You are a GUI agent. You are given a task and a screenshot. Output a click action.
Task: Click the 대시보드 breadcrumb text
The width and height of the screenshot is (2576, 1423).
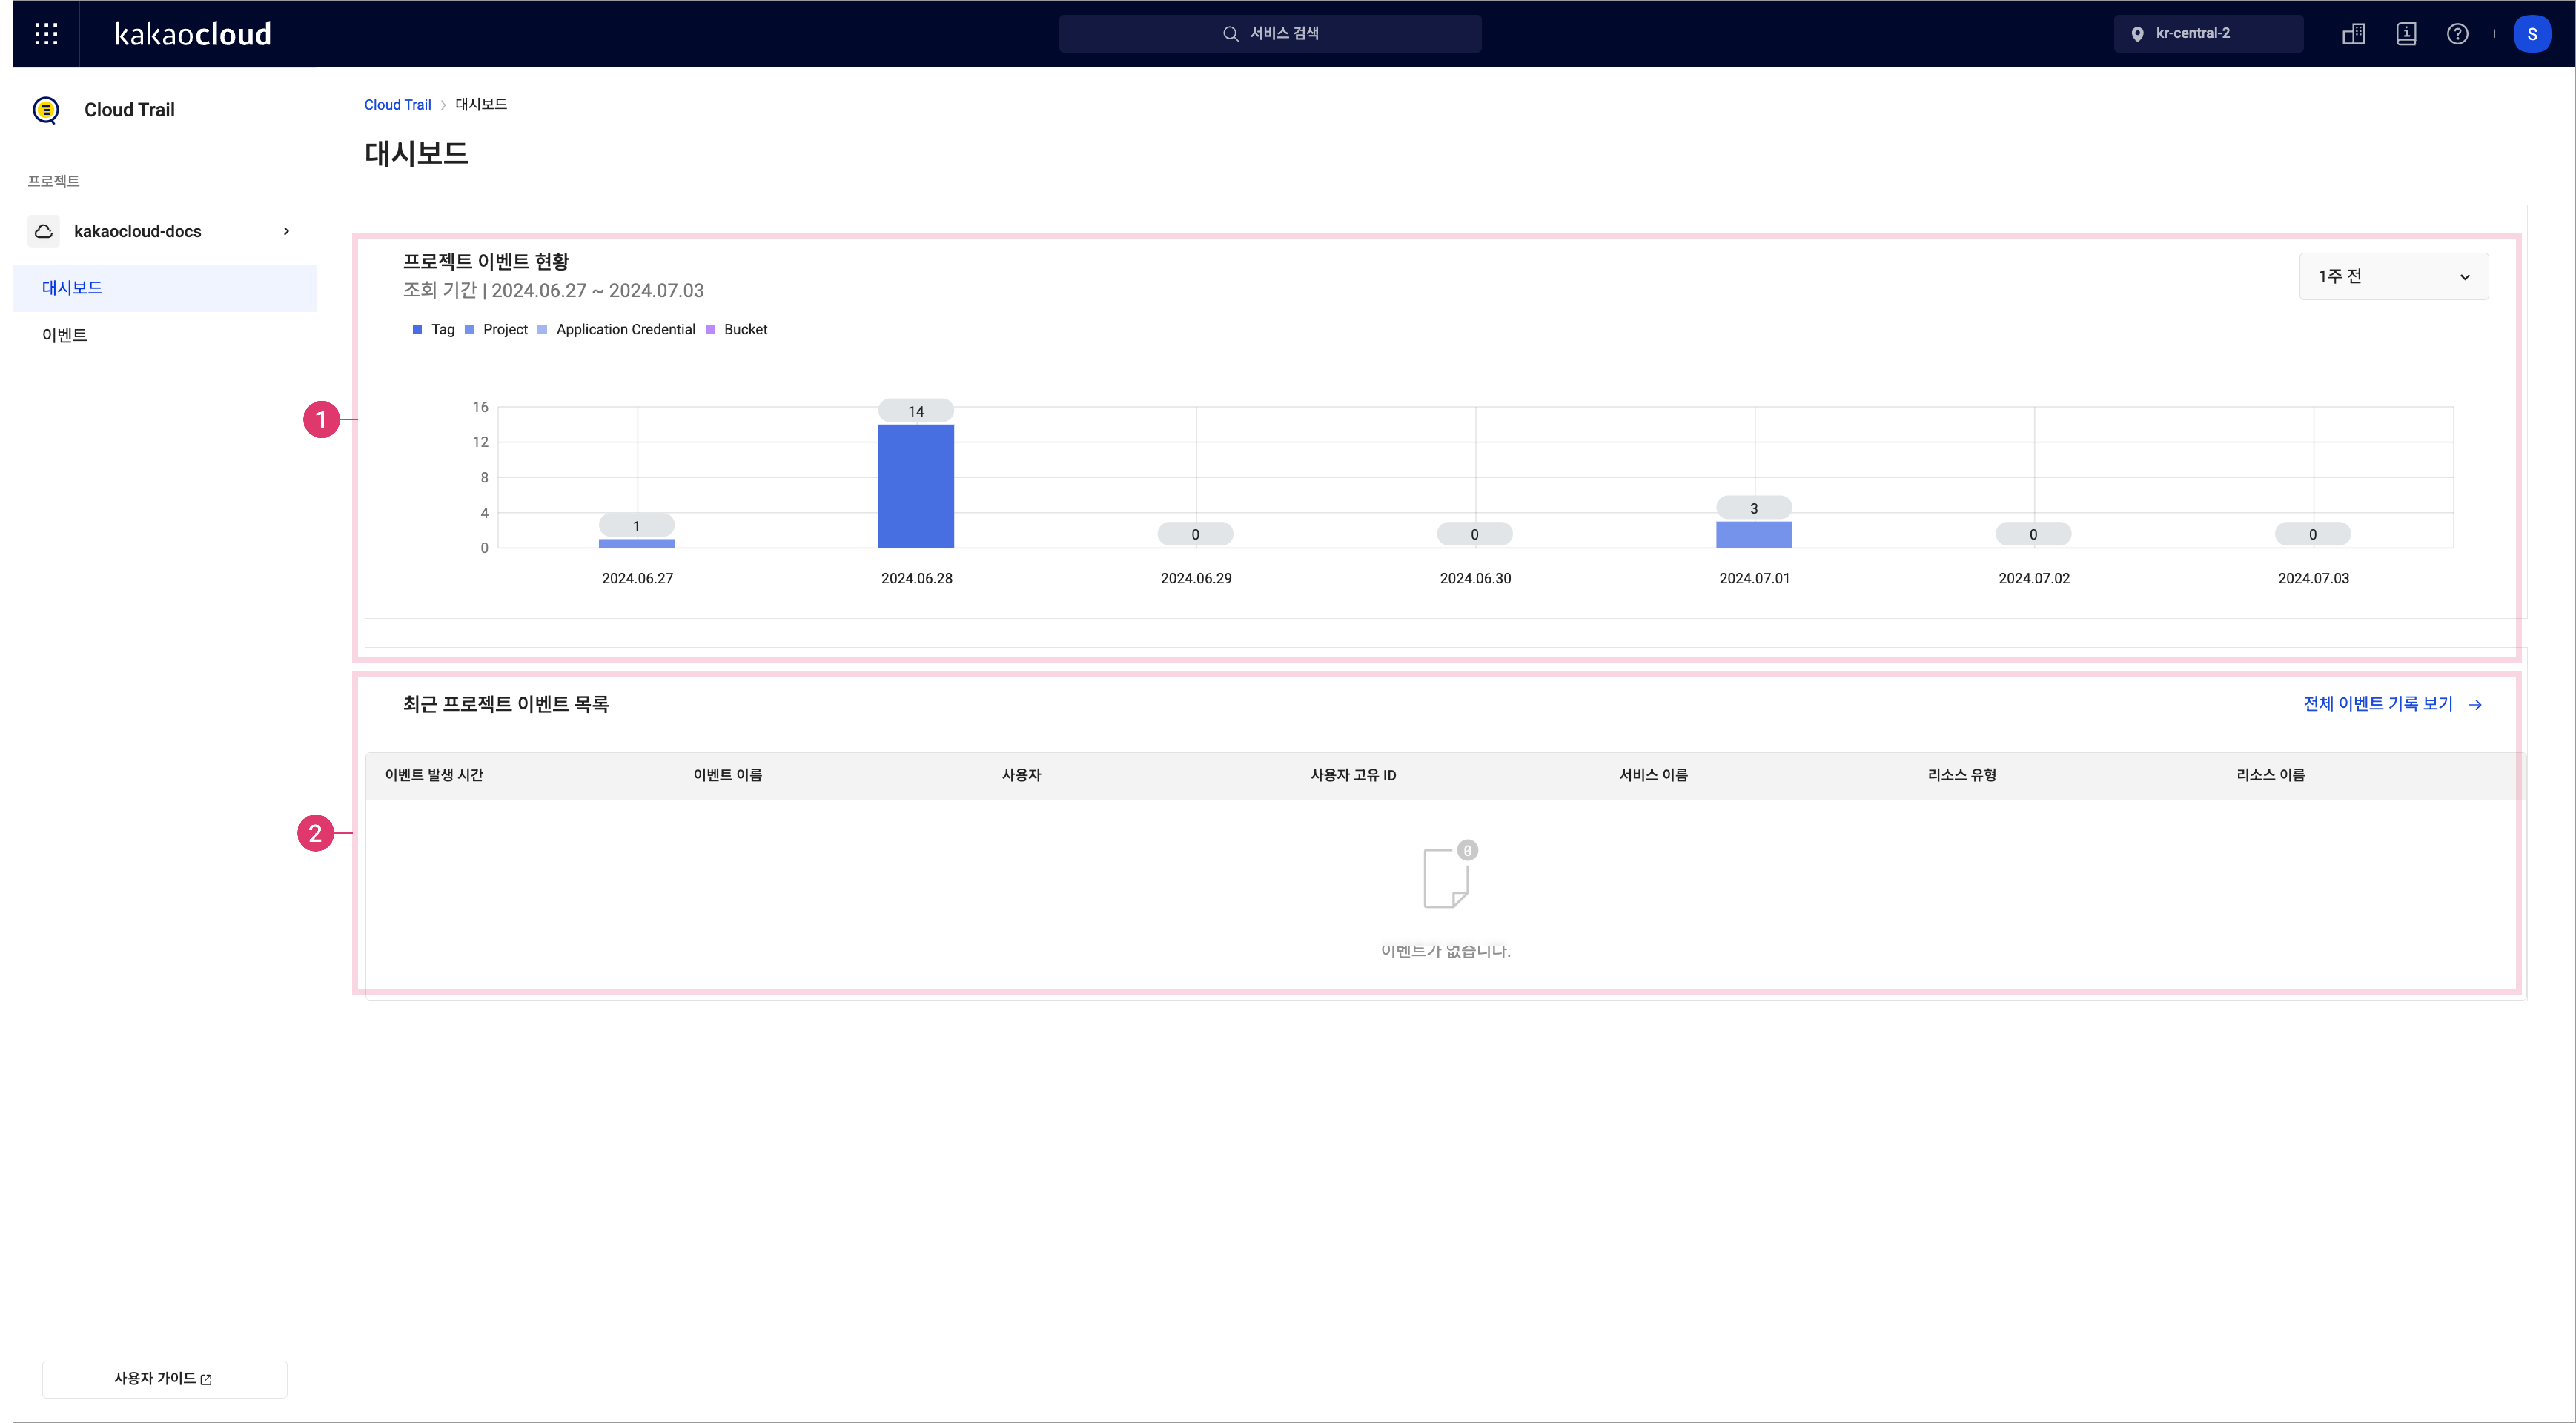pos(481,105)
